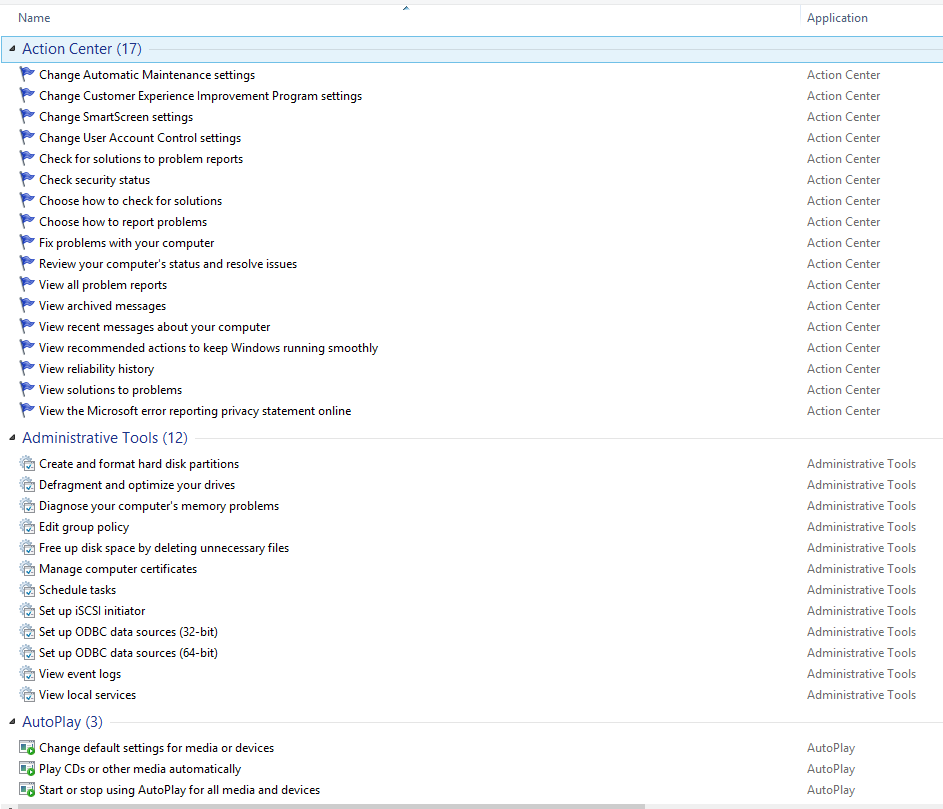The image size is (943, 809).
Task: Open View the Microsoft error reporting privacy statement online
Action: (x=195, y=411)
